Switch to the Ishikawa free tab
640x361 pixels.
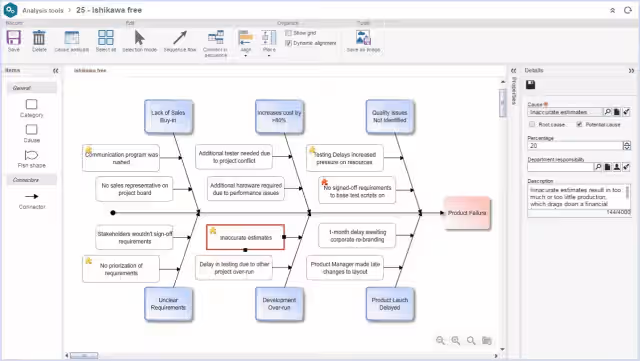90,71
